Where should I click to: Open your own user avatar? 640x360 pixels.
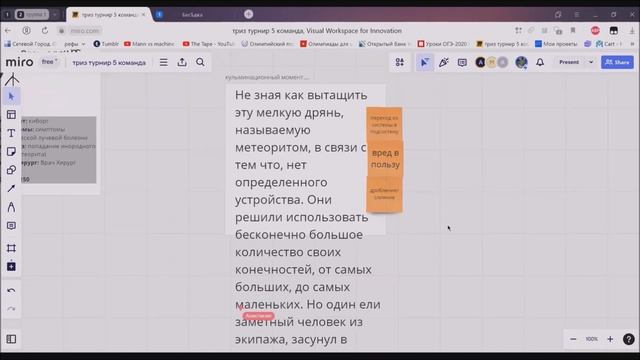pos(521,62)
